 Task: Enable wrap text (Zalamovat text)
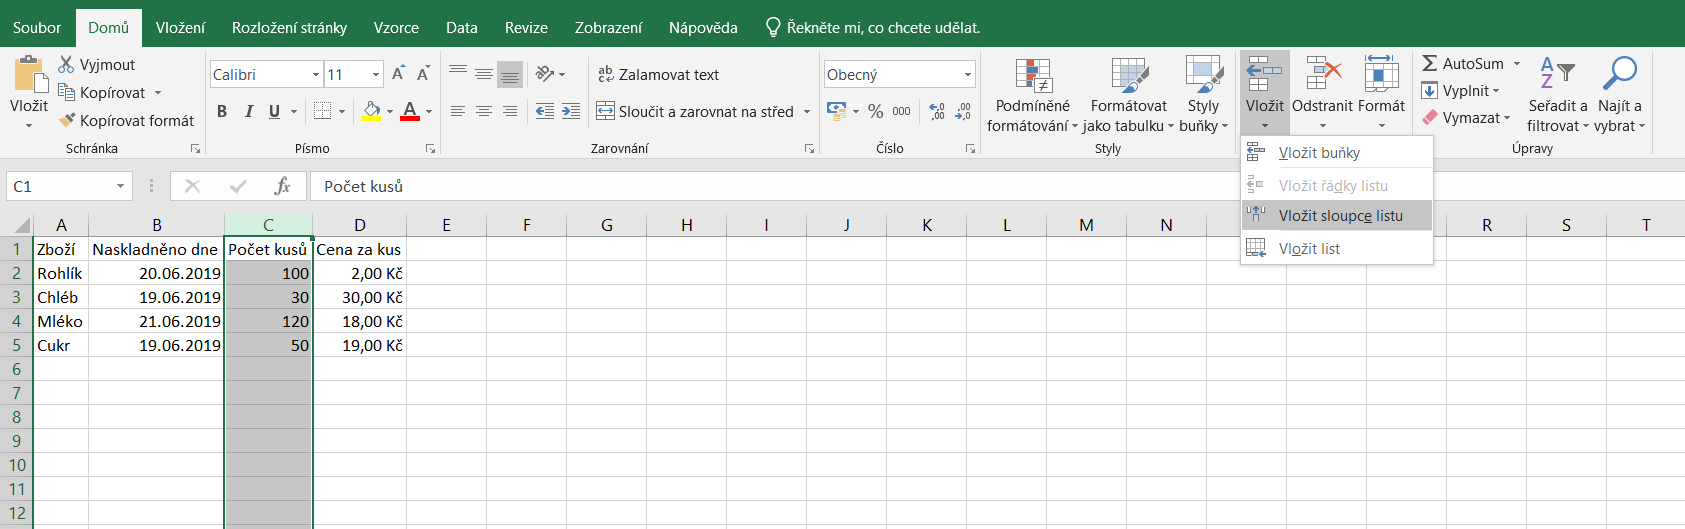tap(658, 74)
